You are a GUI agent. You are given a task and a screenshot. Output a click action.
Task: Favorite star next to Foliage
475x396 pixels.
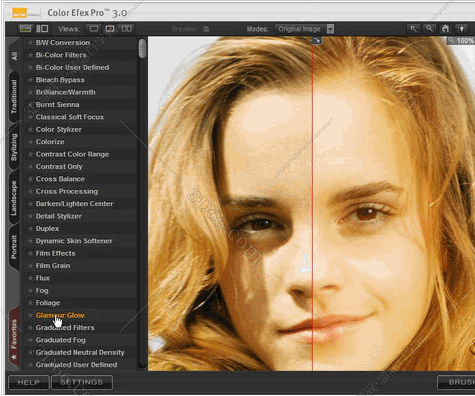pyautogui.click(x=30, y=303)
